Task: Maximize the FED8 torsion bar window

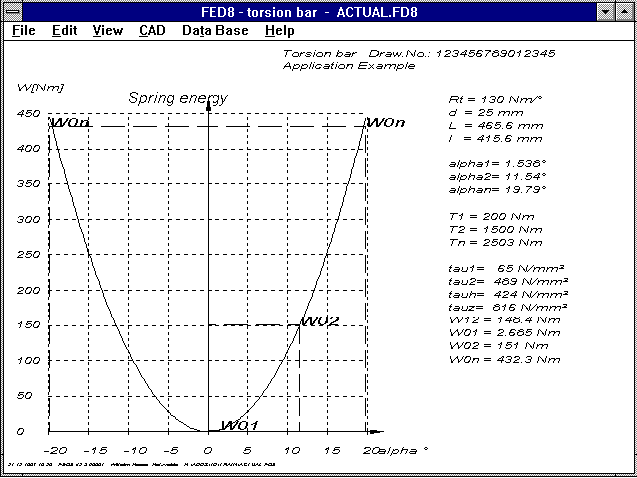Action: coord(625,11)
